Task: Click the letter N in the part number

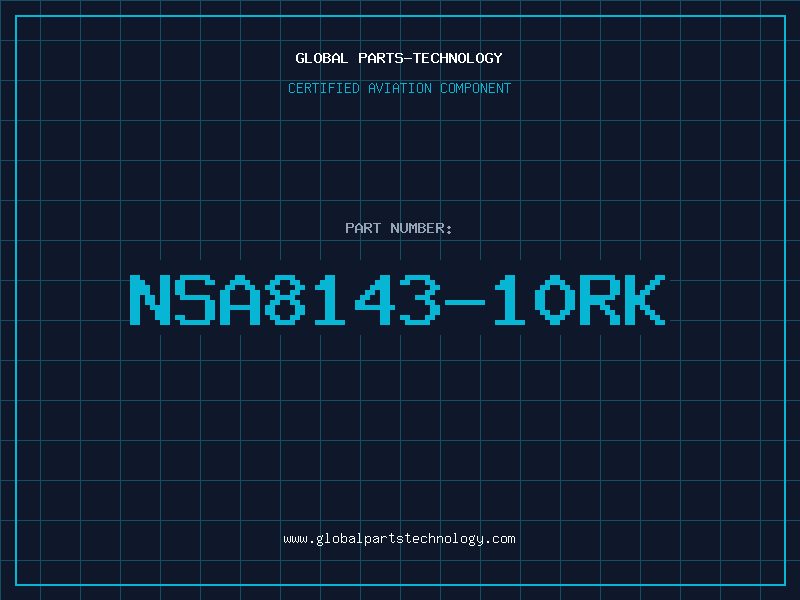Action: point(150,299)
